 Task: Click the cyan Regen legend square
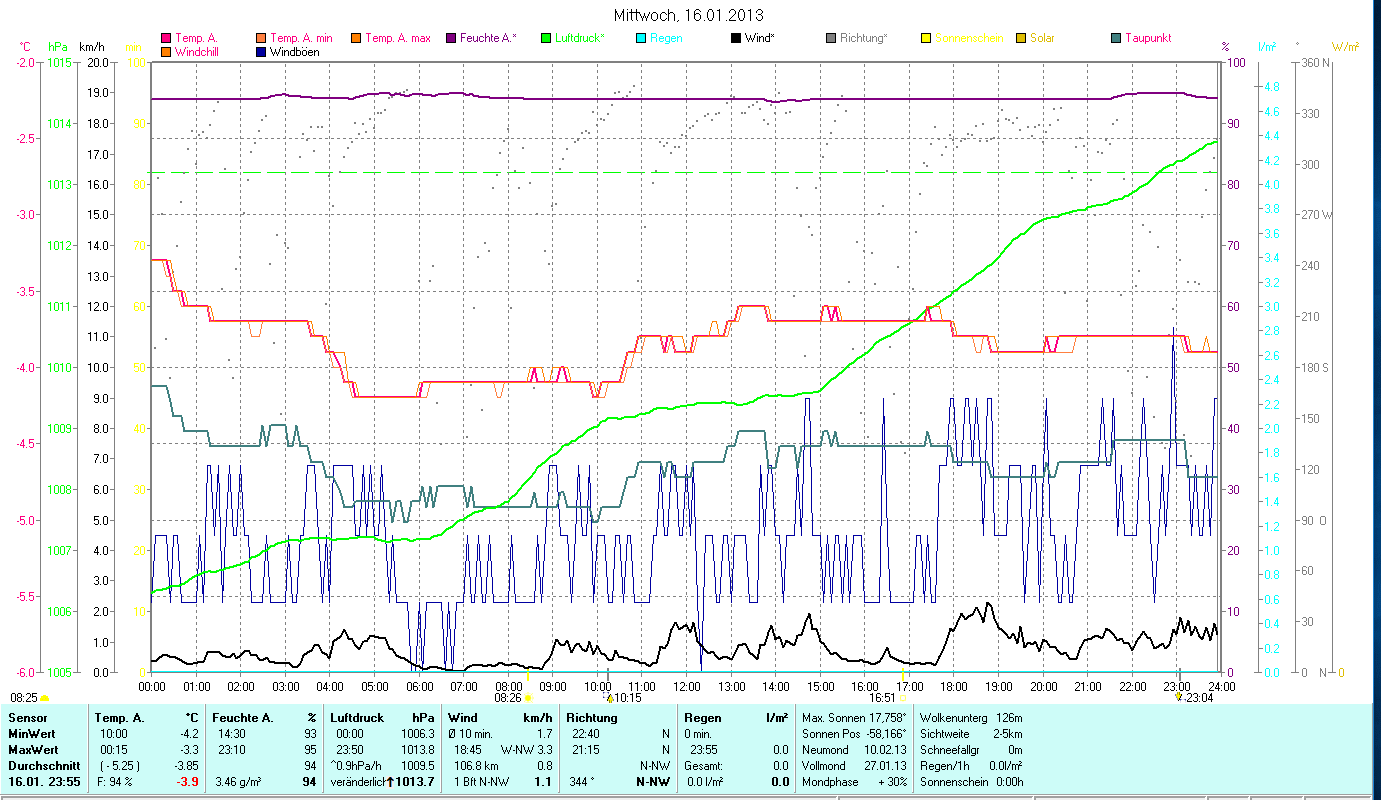click(x=641, y=39)
